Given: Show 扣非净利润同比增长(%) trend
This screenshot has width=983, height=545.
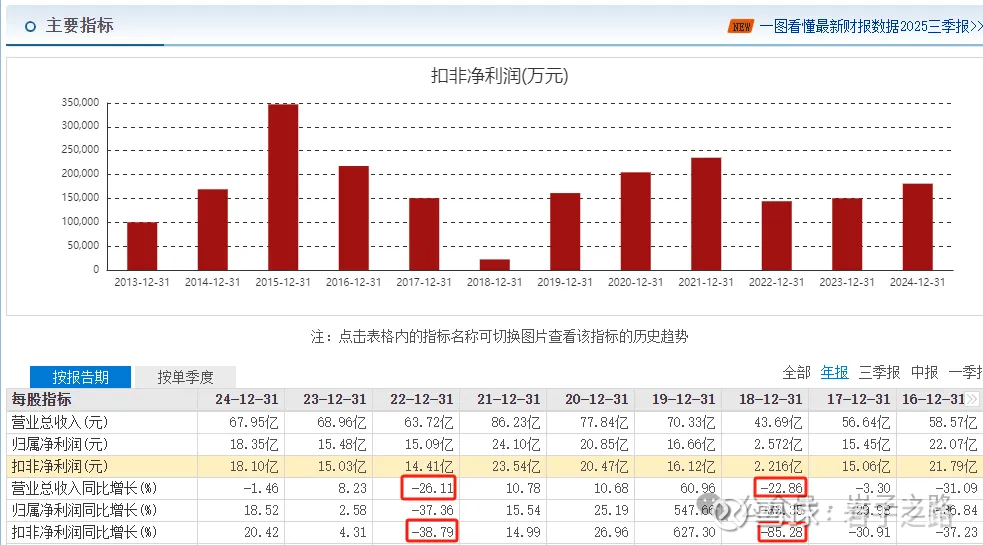Looking at the screenshot, I should [84, 532].
